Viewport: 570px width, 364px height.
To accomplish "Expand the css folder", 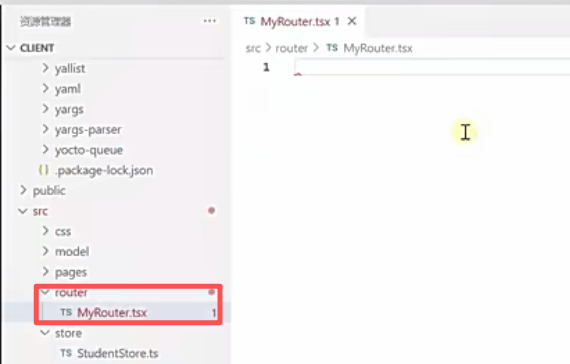I will point(45,231).
